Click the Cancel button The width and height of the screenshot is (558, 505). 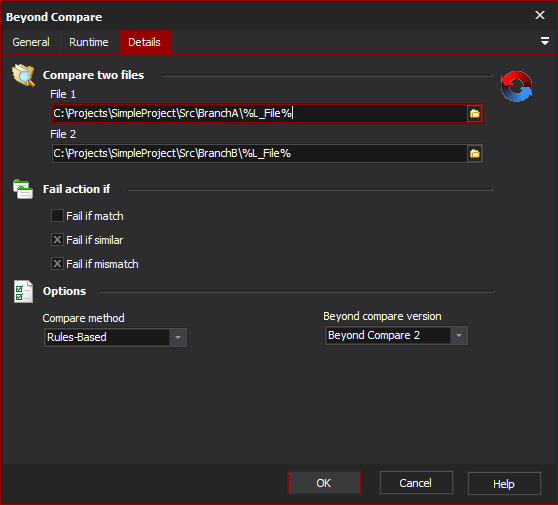[416, 483]
